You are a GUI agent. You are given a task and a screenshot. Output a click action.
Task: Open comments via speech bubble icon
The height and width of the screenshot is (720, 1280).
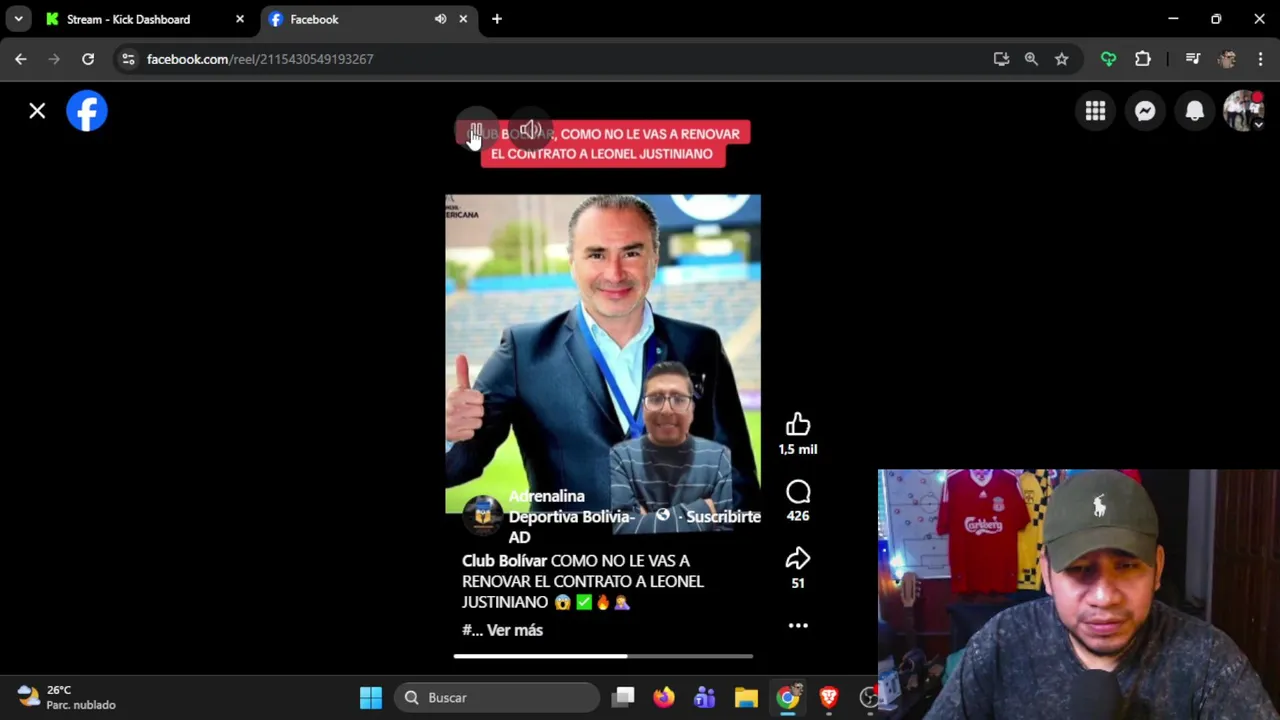click(x=798, y=492)
